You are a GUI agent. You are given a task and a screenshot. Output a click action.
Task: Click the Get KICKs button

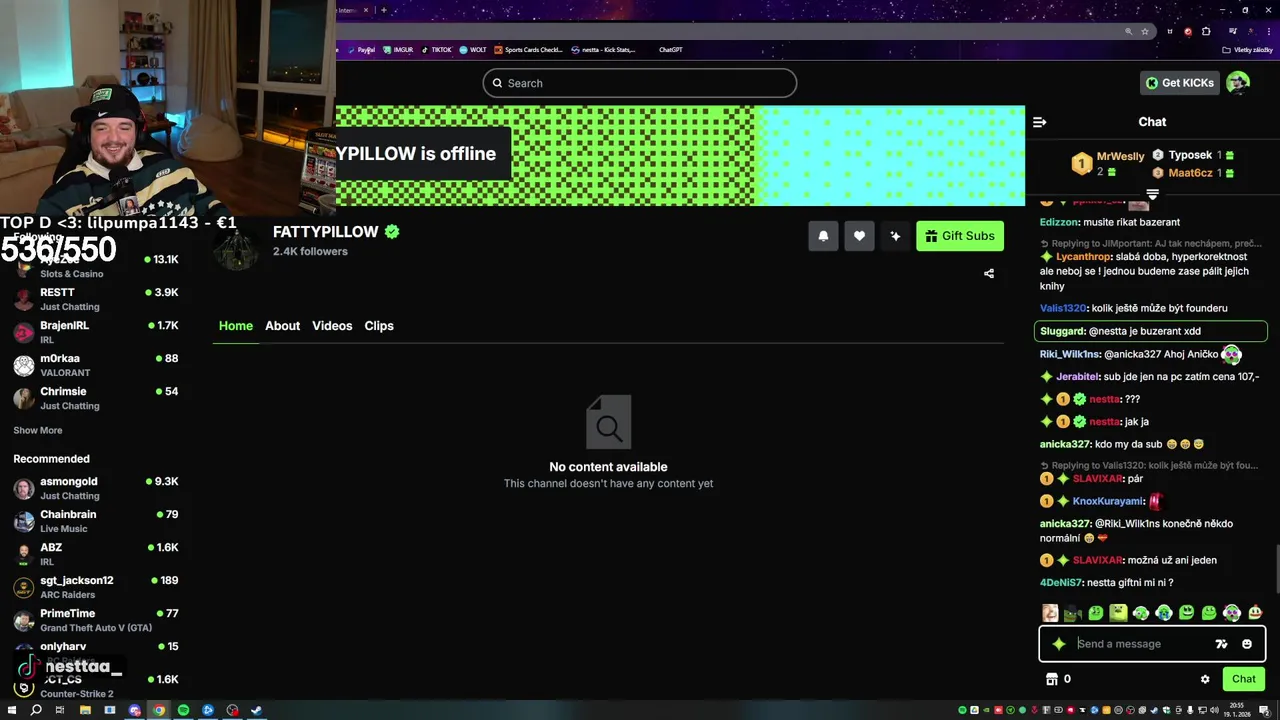point(1179,83)
